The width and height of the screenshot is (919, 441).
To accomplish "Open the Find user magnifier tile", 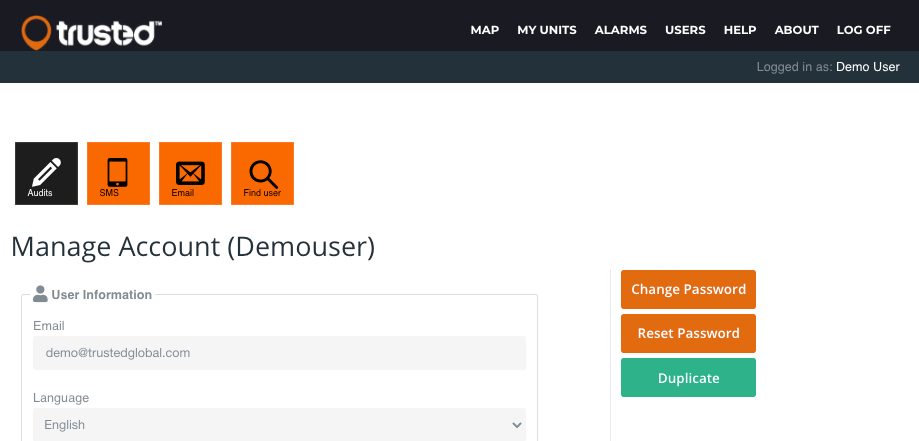I will 262,174.
